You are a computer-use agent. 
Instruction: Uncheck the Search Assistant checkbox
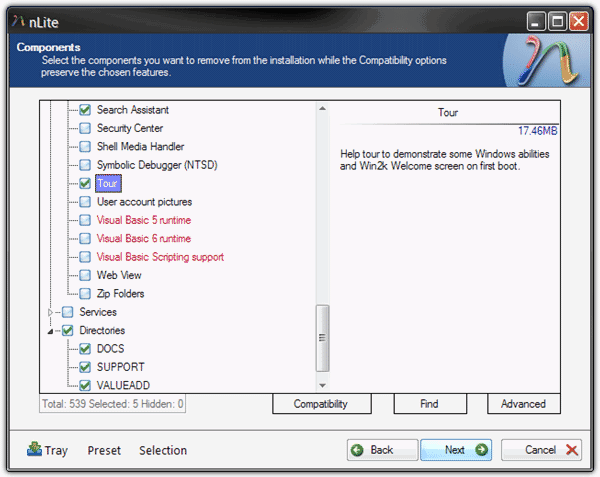[85, 110]
